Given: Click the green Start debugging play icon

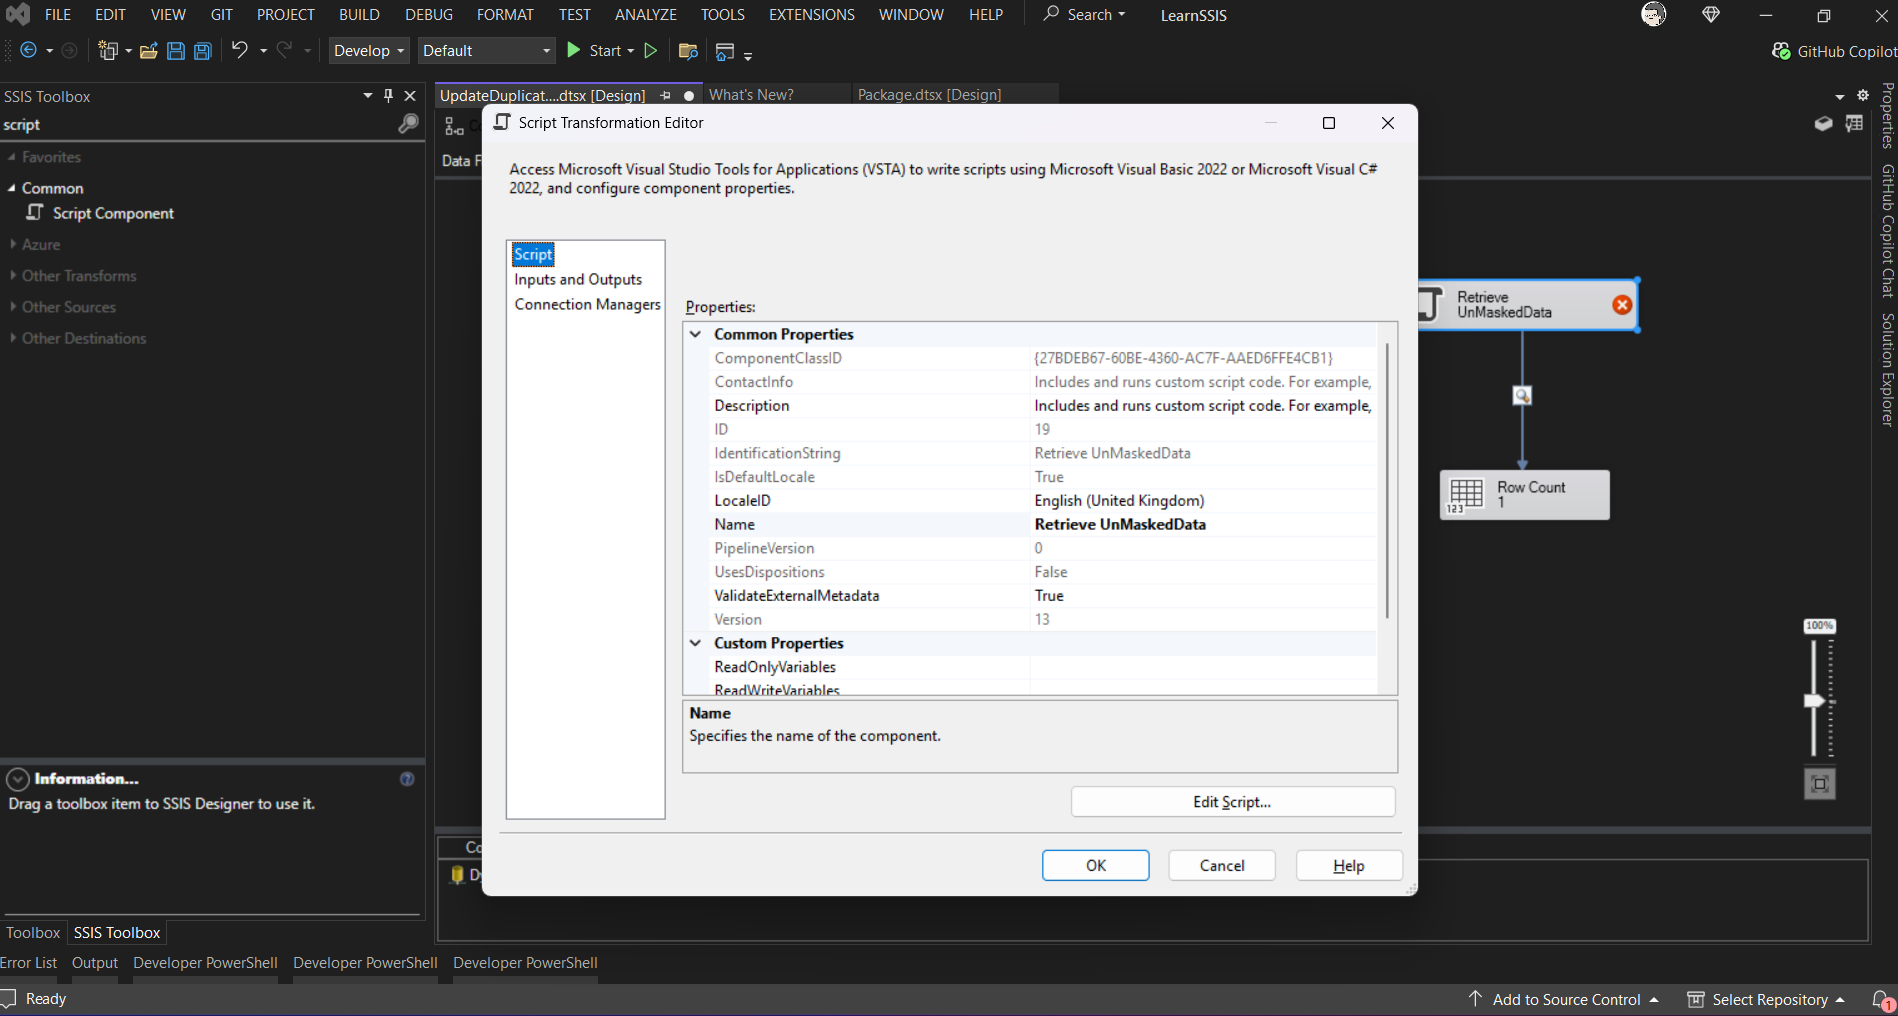Looking at the screenshot, I should click(573, 50).
